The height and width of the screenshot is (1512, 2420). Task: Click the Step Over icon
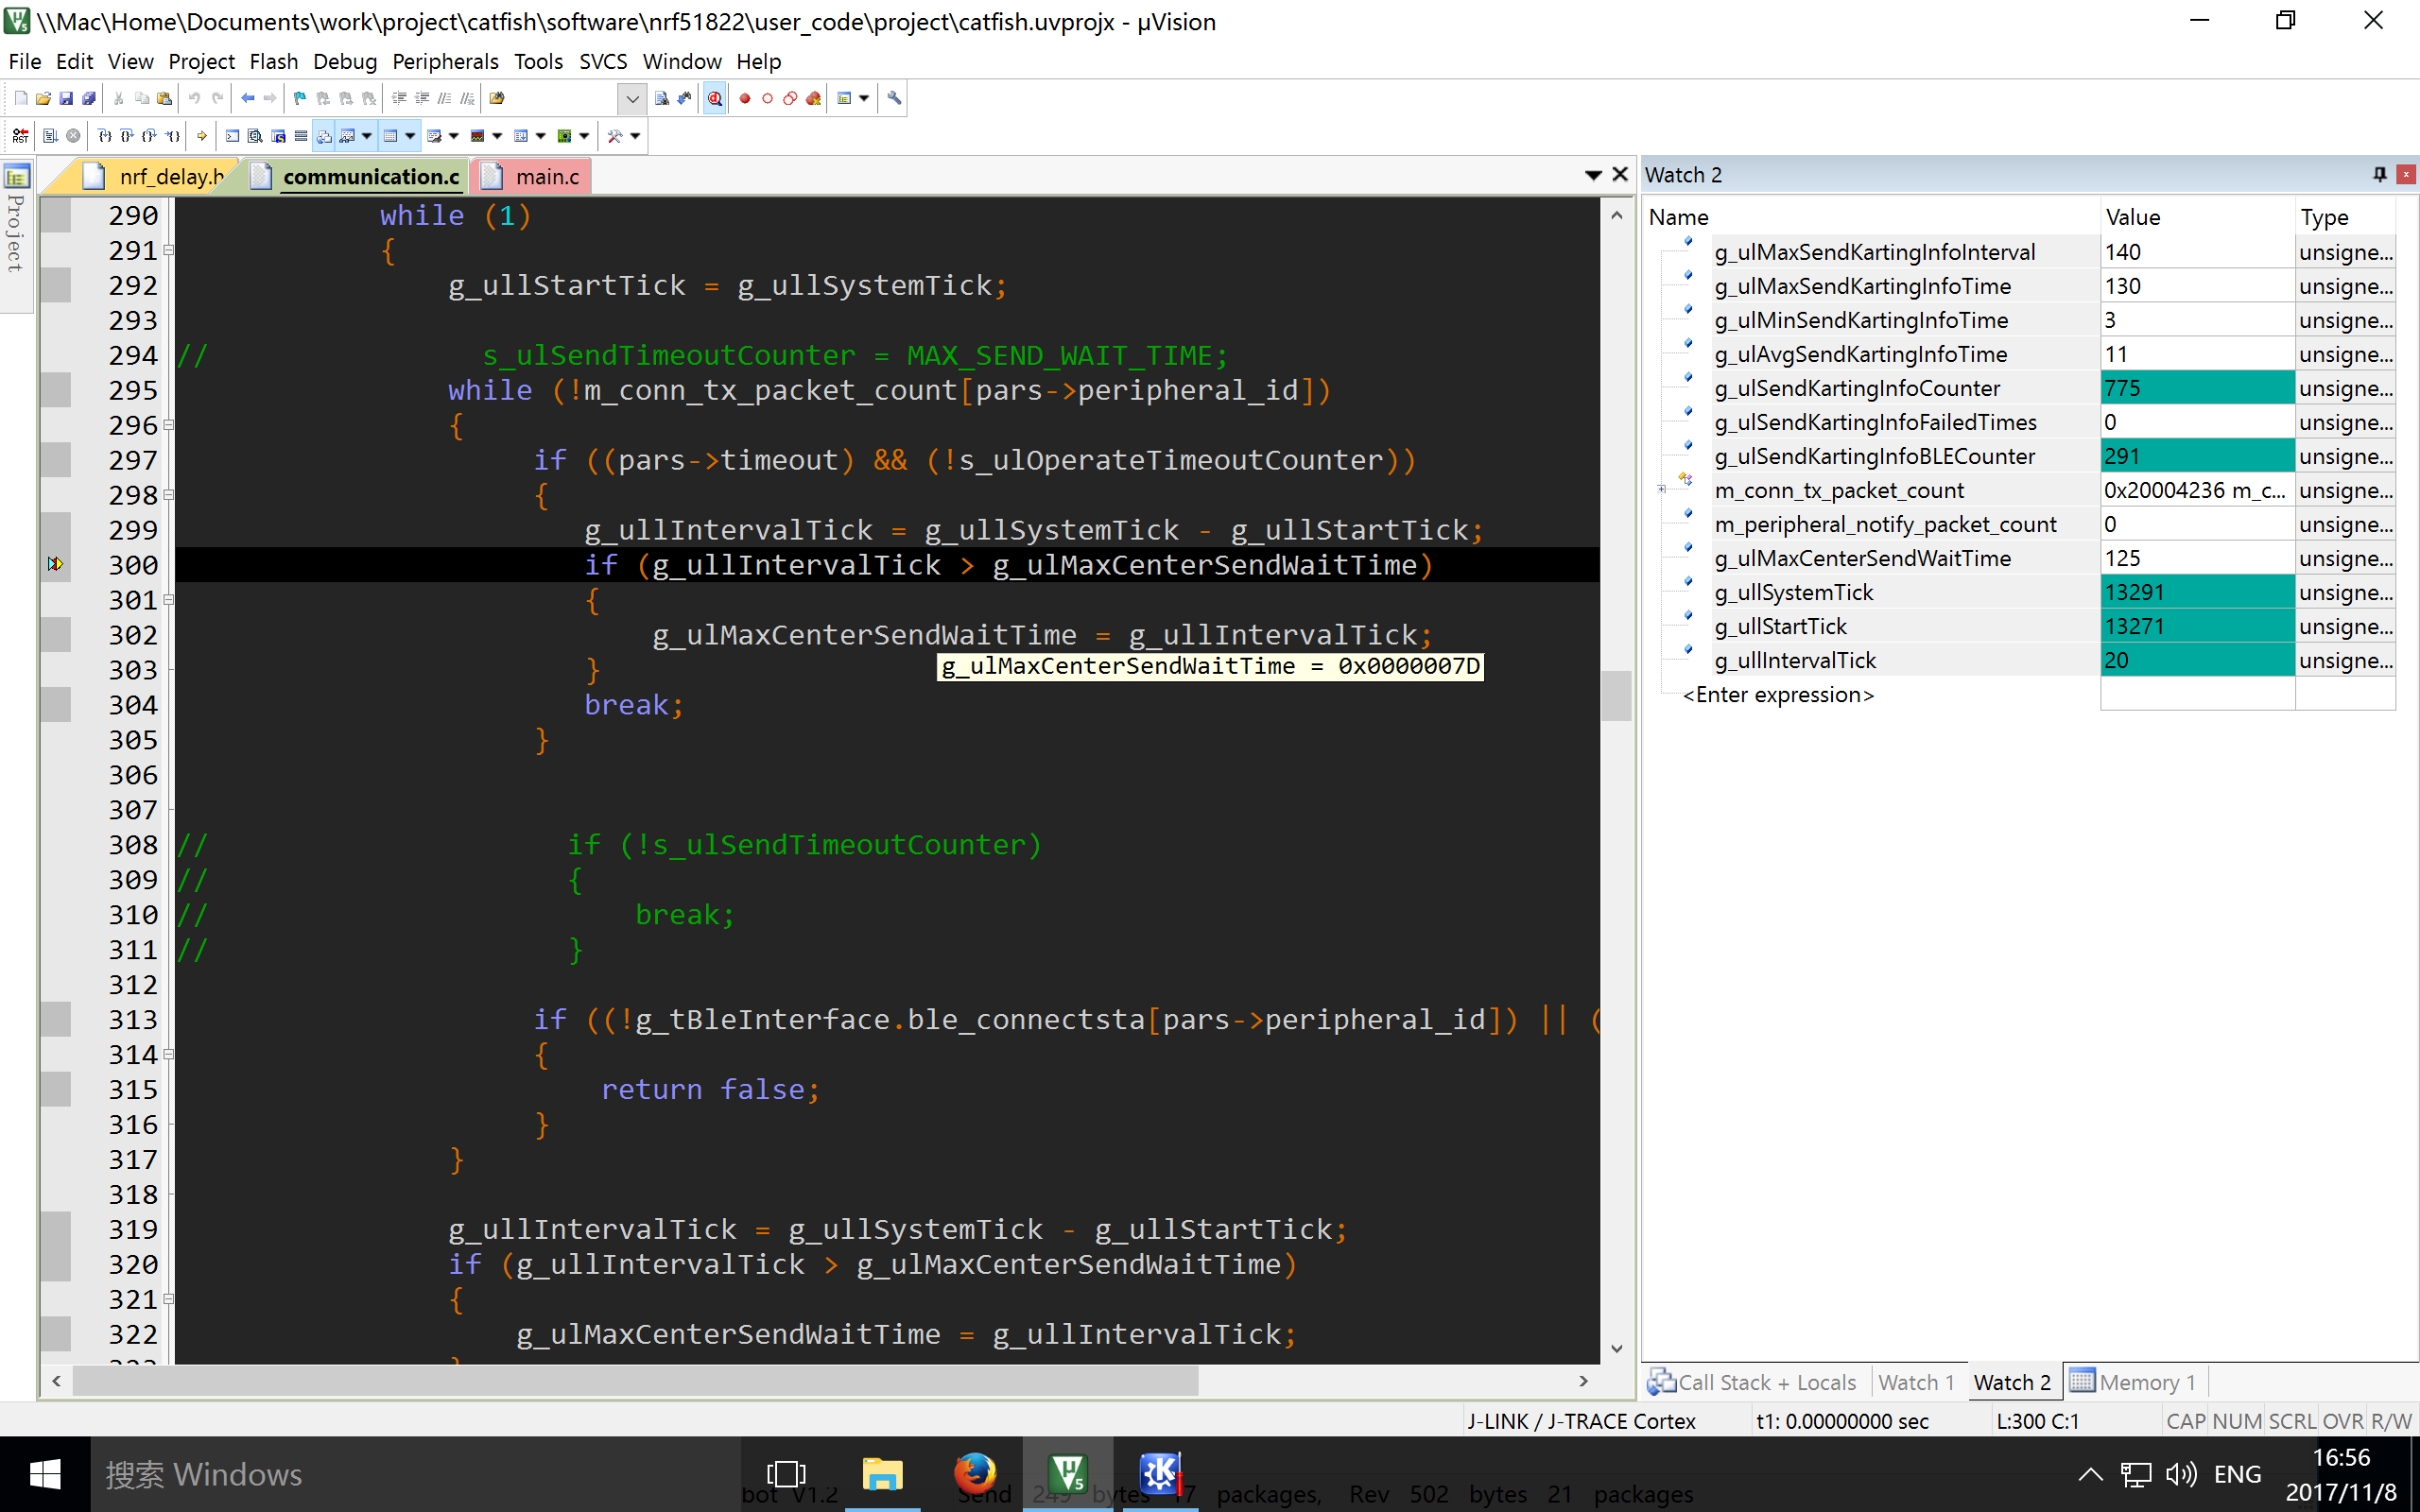click(x=127, y=136)
